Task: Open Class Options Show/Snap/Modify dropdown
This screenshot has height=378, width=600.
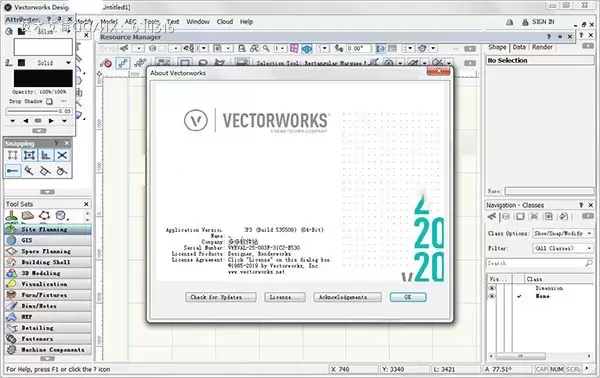Action: tap(562, 233)
